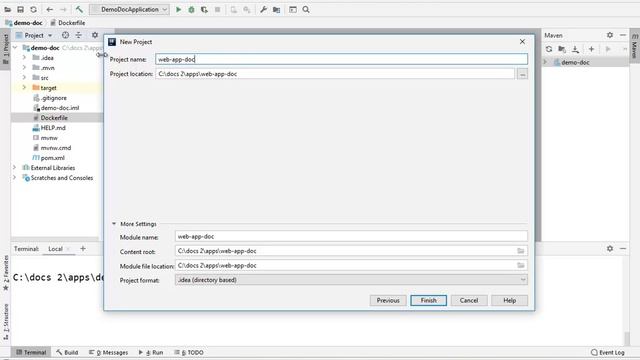Open the Terminal tool window tab at bottom
Viewport: 640px width, 360px height.
(x=31, y=352)
